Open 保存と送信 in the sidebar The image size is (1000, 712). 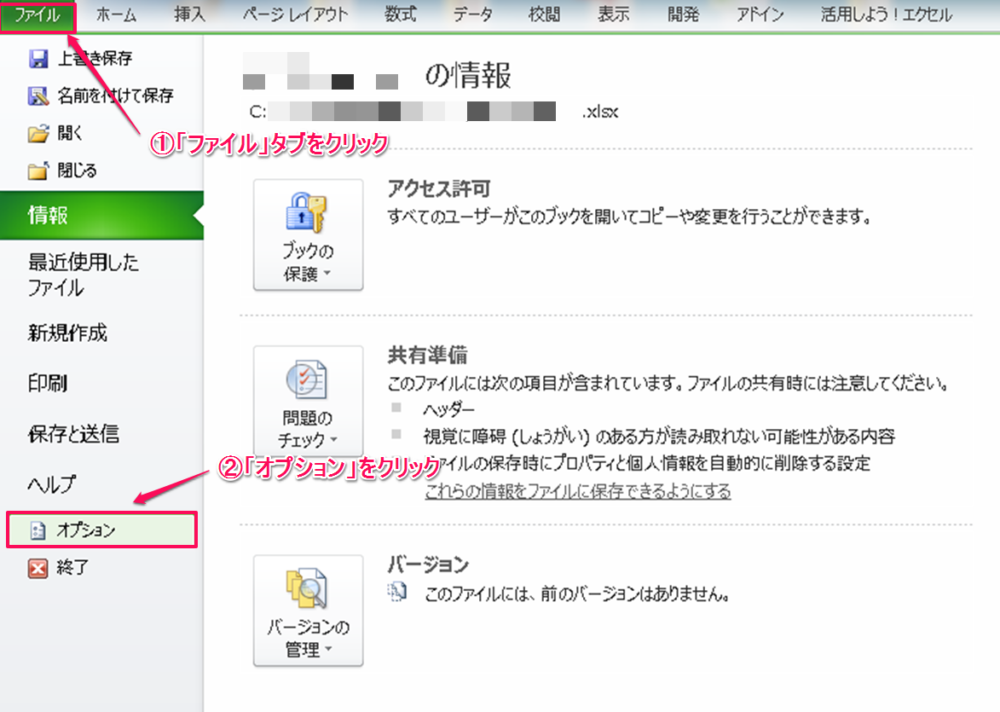(x=73, y=434)
